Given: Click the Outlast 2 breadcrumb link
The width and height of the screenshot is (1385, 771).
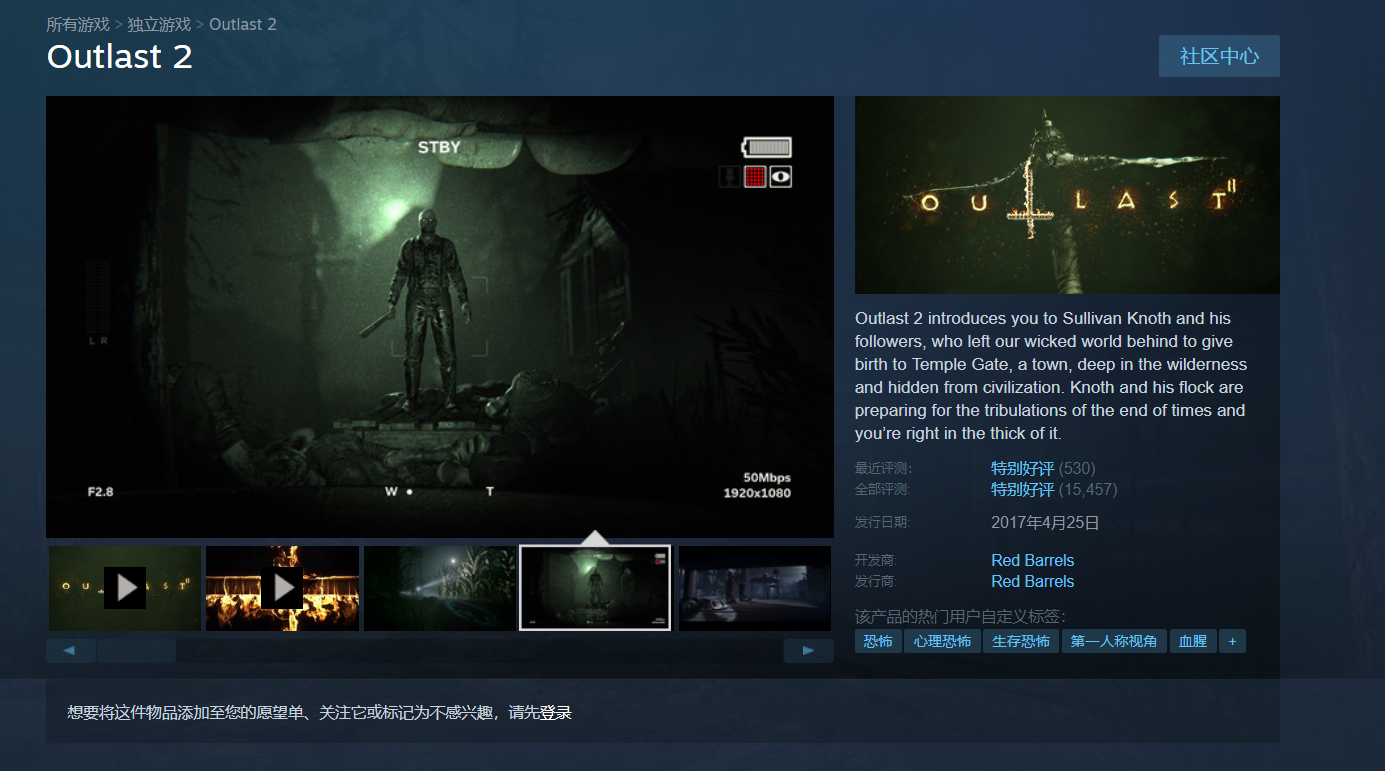Looking at the screenshot, I should click(x=243, y=24).
